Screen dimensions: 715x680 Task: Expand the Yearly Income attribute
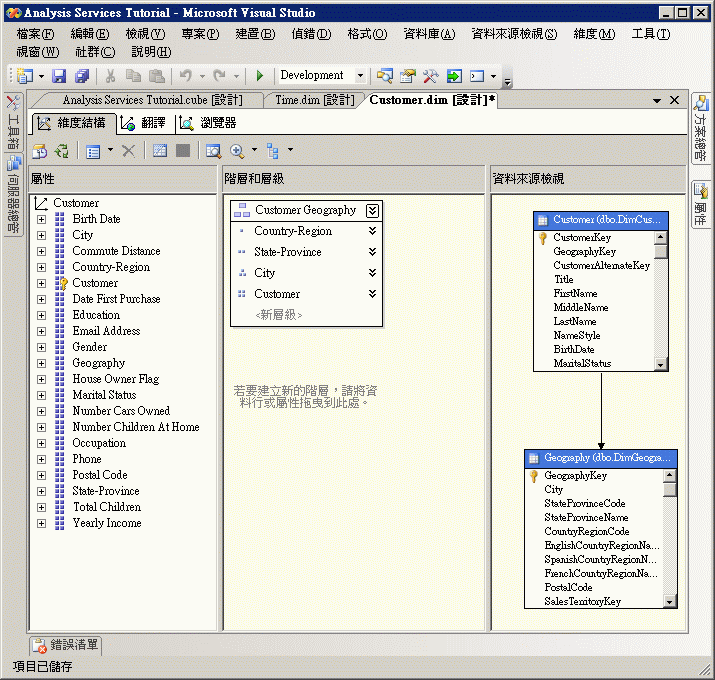point(41,524)
